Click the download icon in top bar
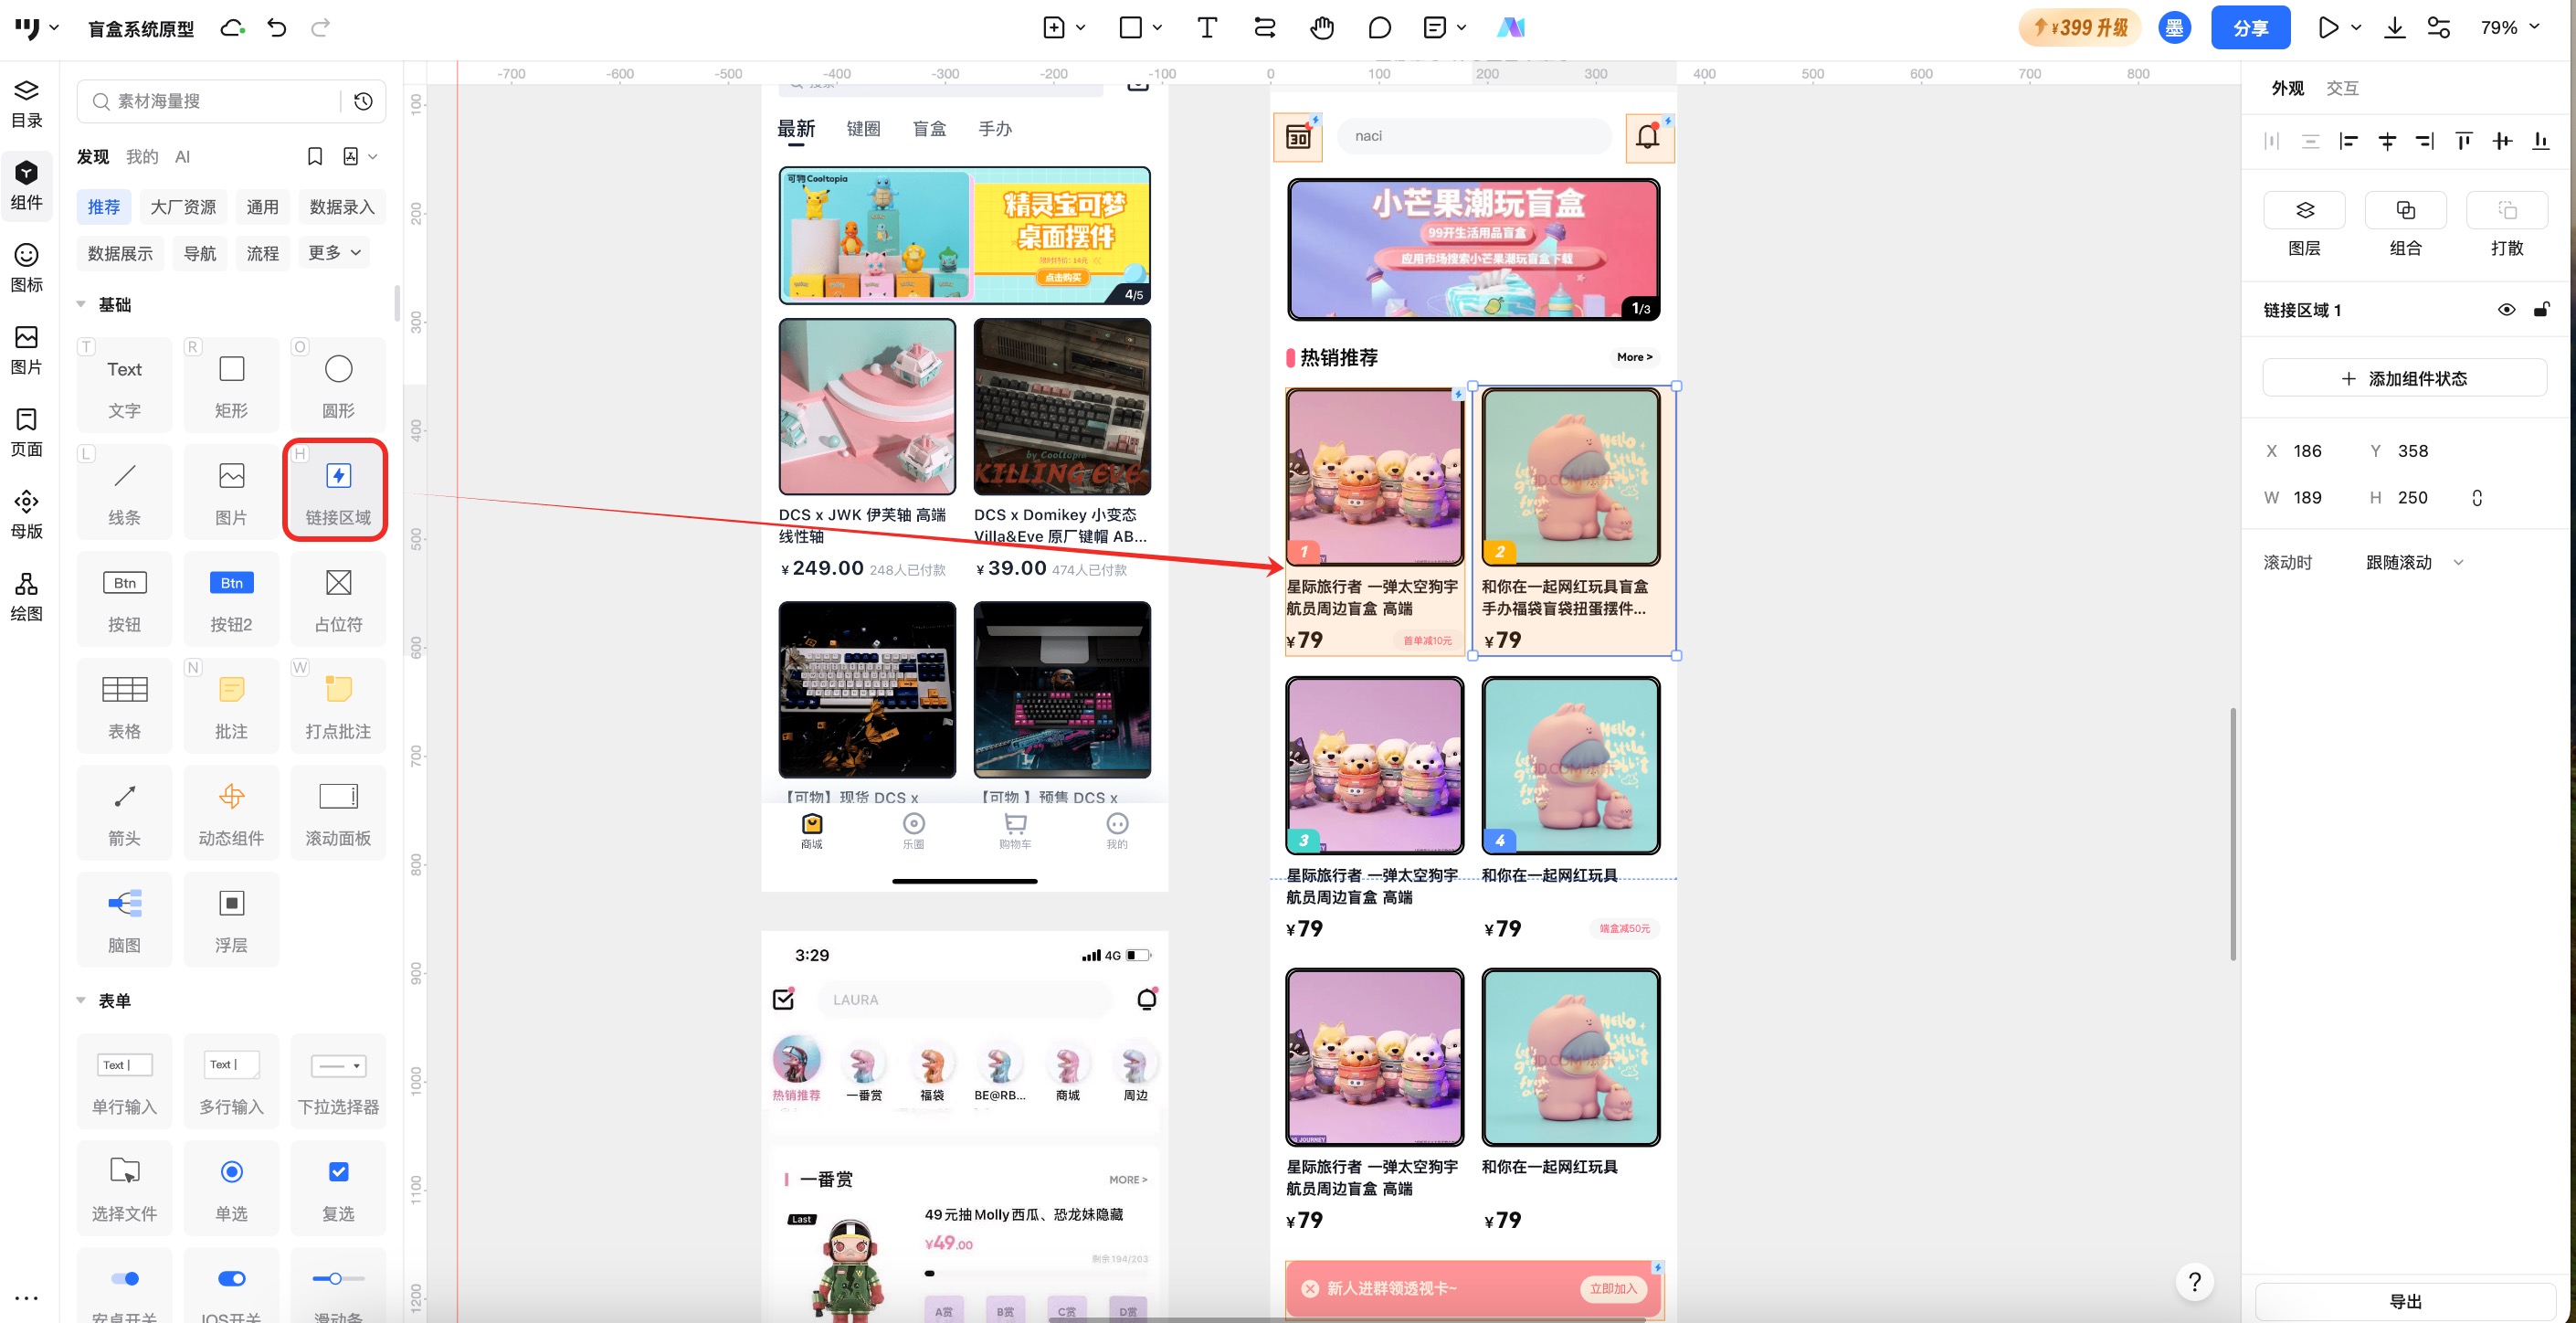2576x1323 pixels. [x=2395, y=28]
